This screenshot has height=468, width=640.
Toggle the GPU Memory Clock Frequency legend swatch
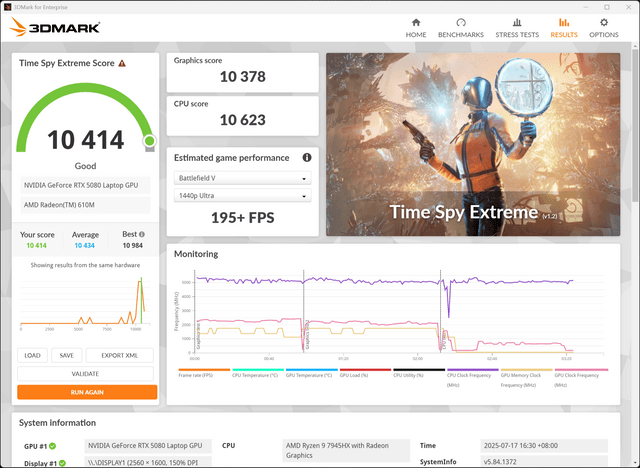tap(527, 370)
